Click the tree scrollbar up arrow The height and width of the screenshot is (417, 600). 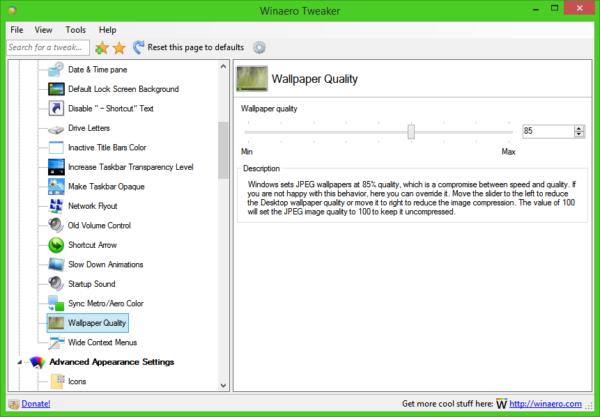[x=223, y=67]
